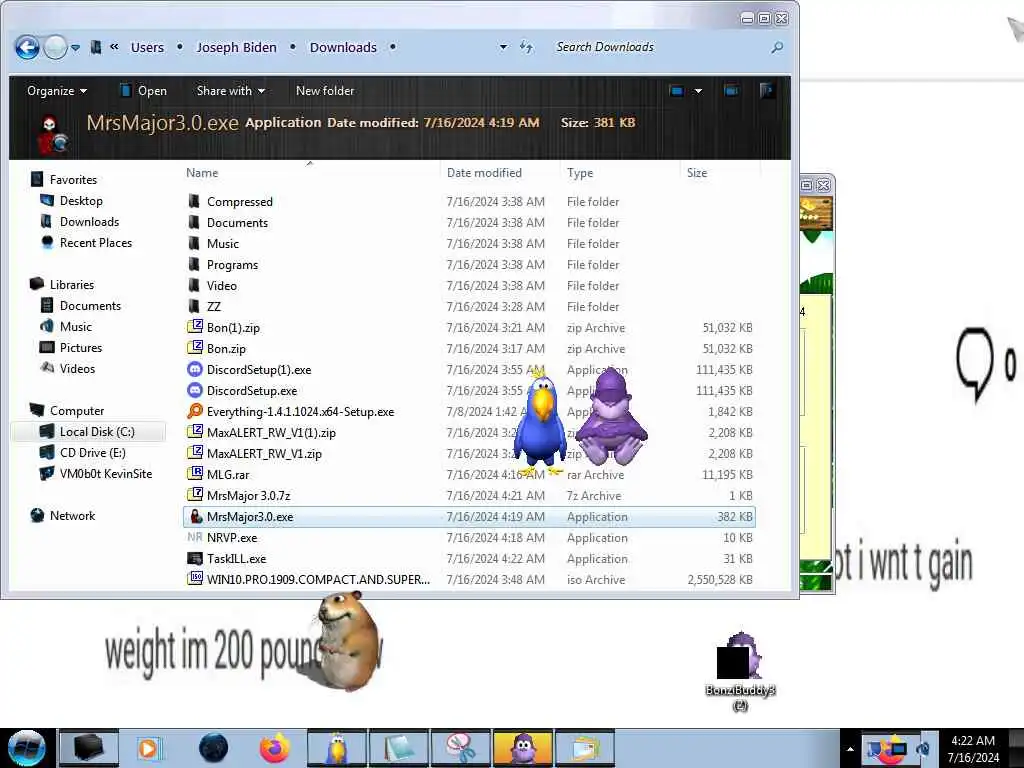Select DiscordSetup.exe Discord icon

click(x=195, y=390)
